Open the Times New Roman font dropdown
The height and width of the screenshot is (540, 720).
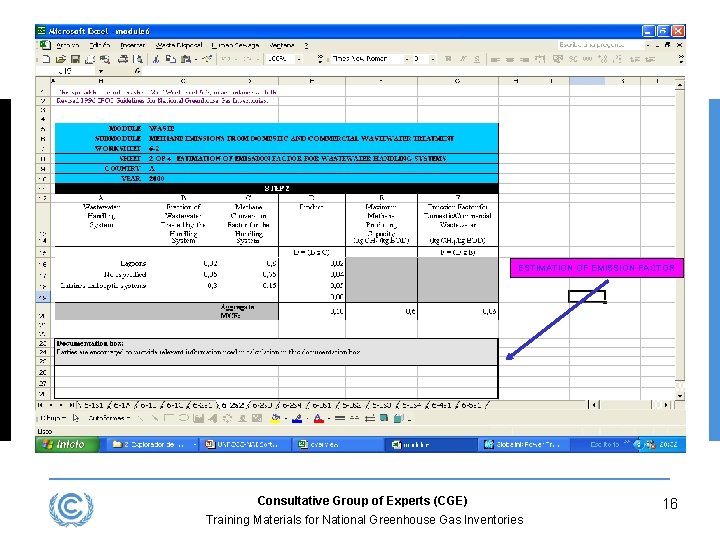(x=406, y=59)
